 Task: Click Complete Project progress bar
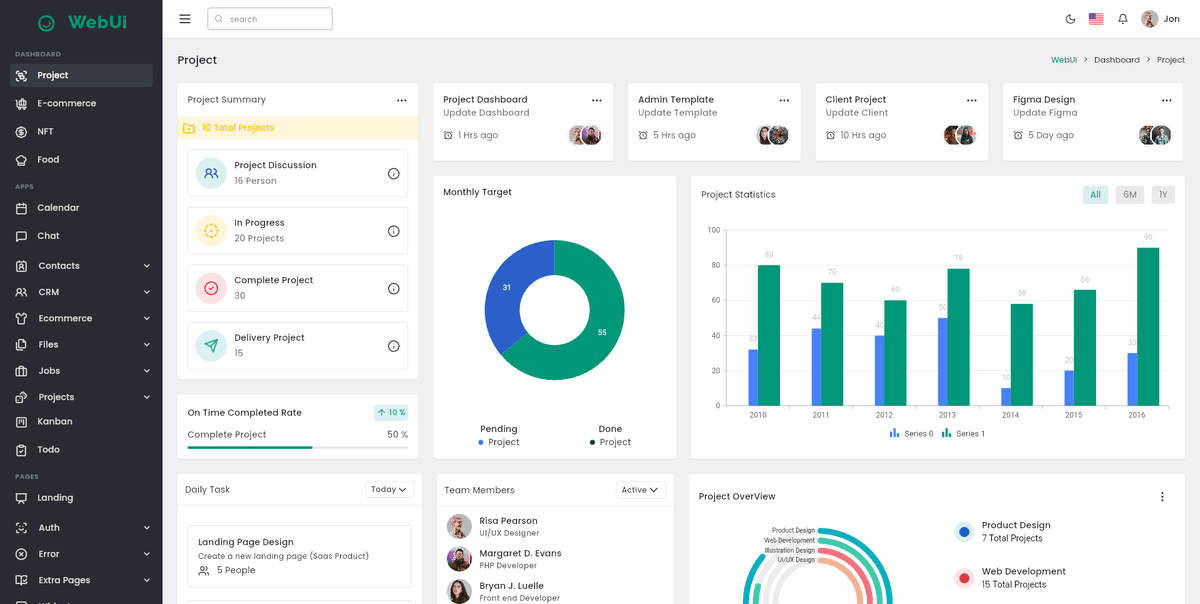click(x=298, y=448)
